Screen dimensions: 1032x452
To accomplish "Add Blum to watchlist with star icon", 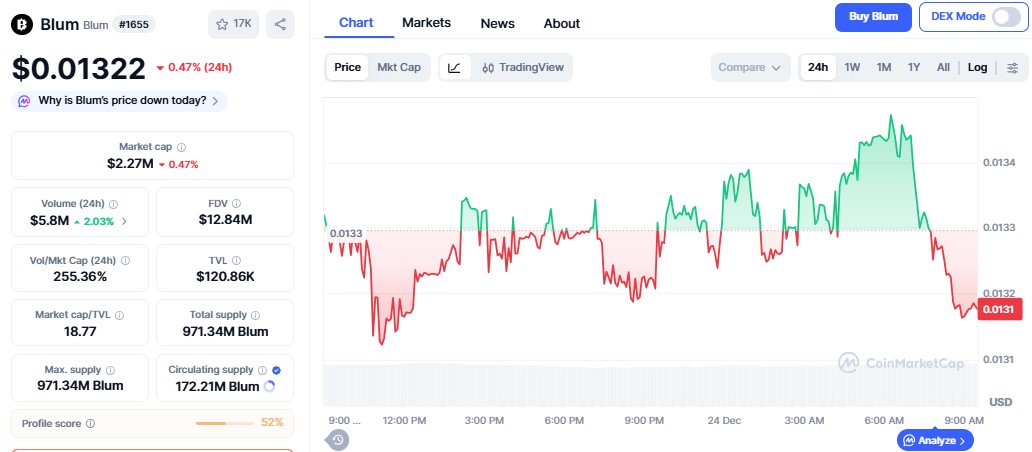I will pos(222,24).
